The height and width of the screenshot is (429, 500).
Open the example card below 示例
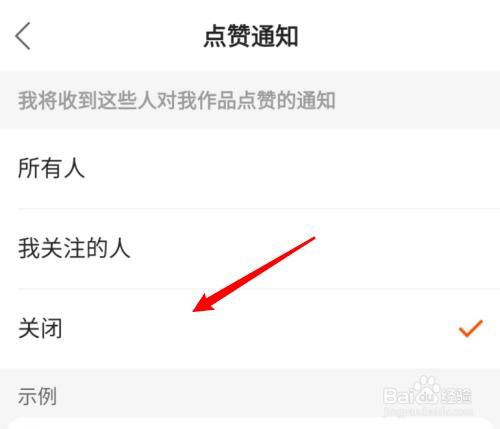(250, 423)
